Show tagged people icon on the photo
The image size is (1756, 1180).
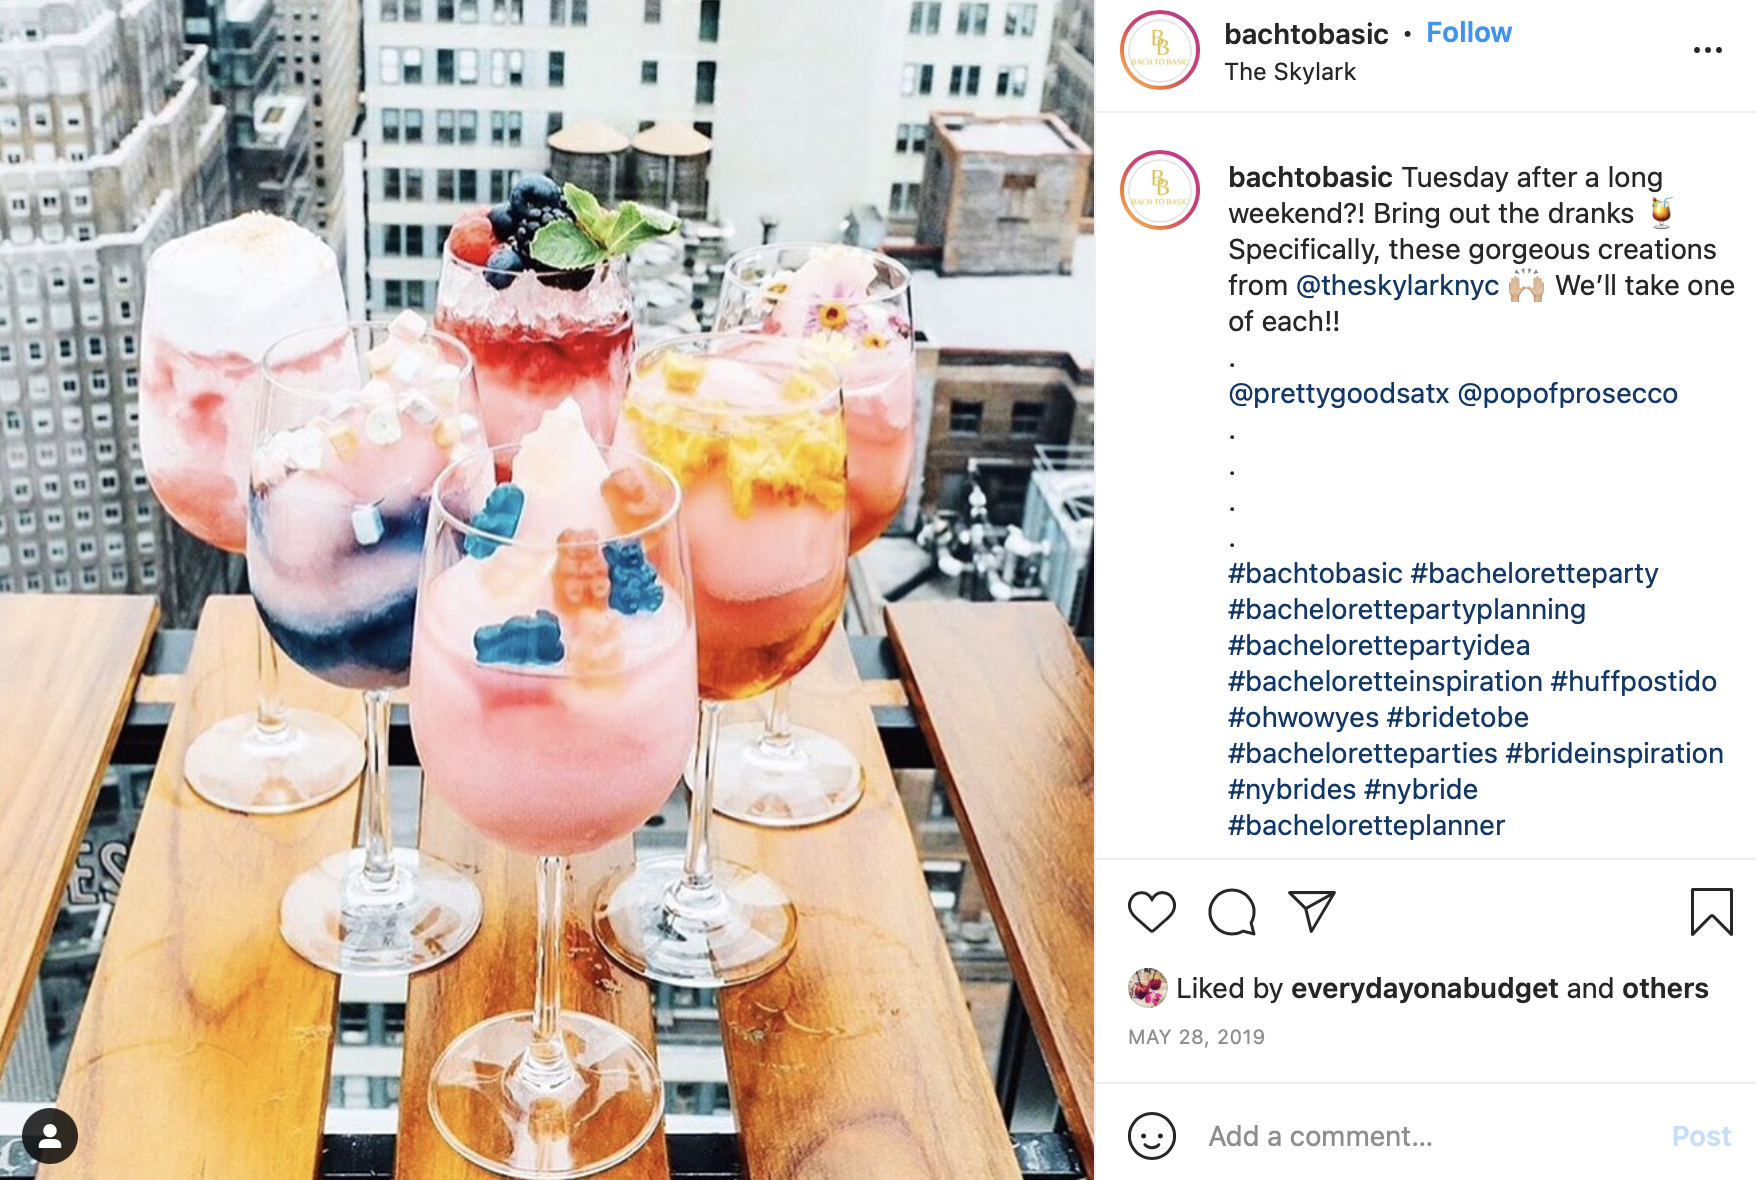tap(50, 1136)
